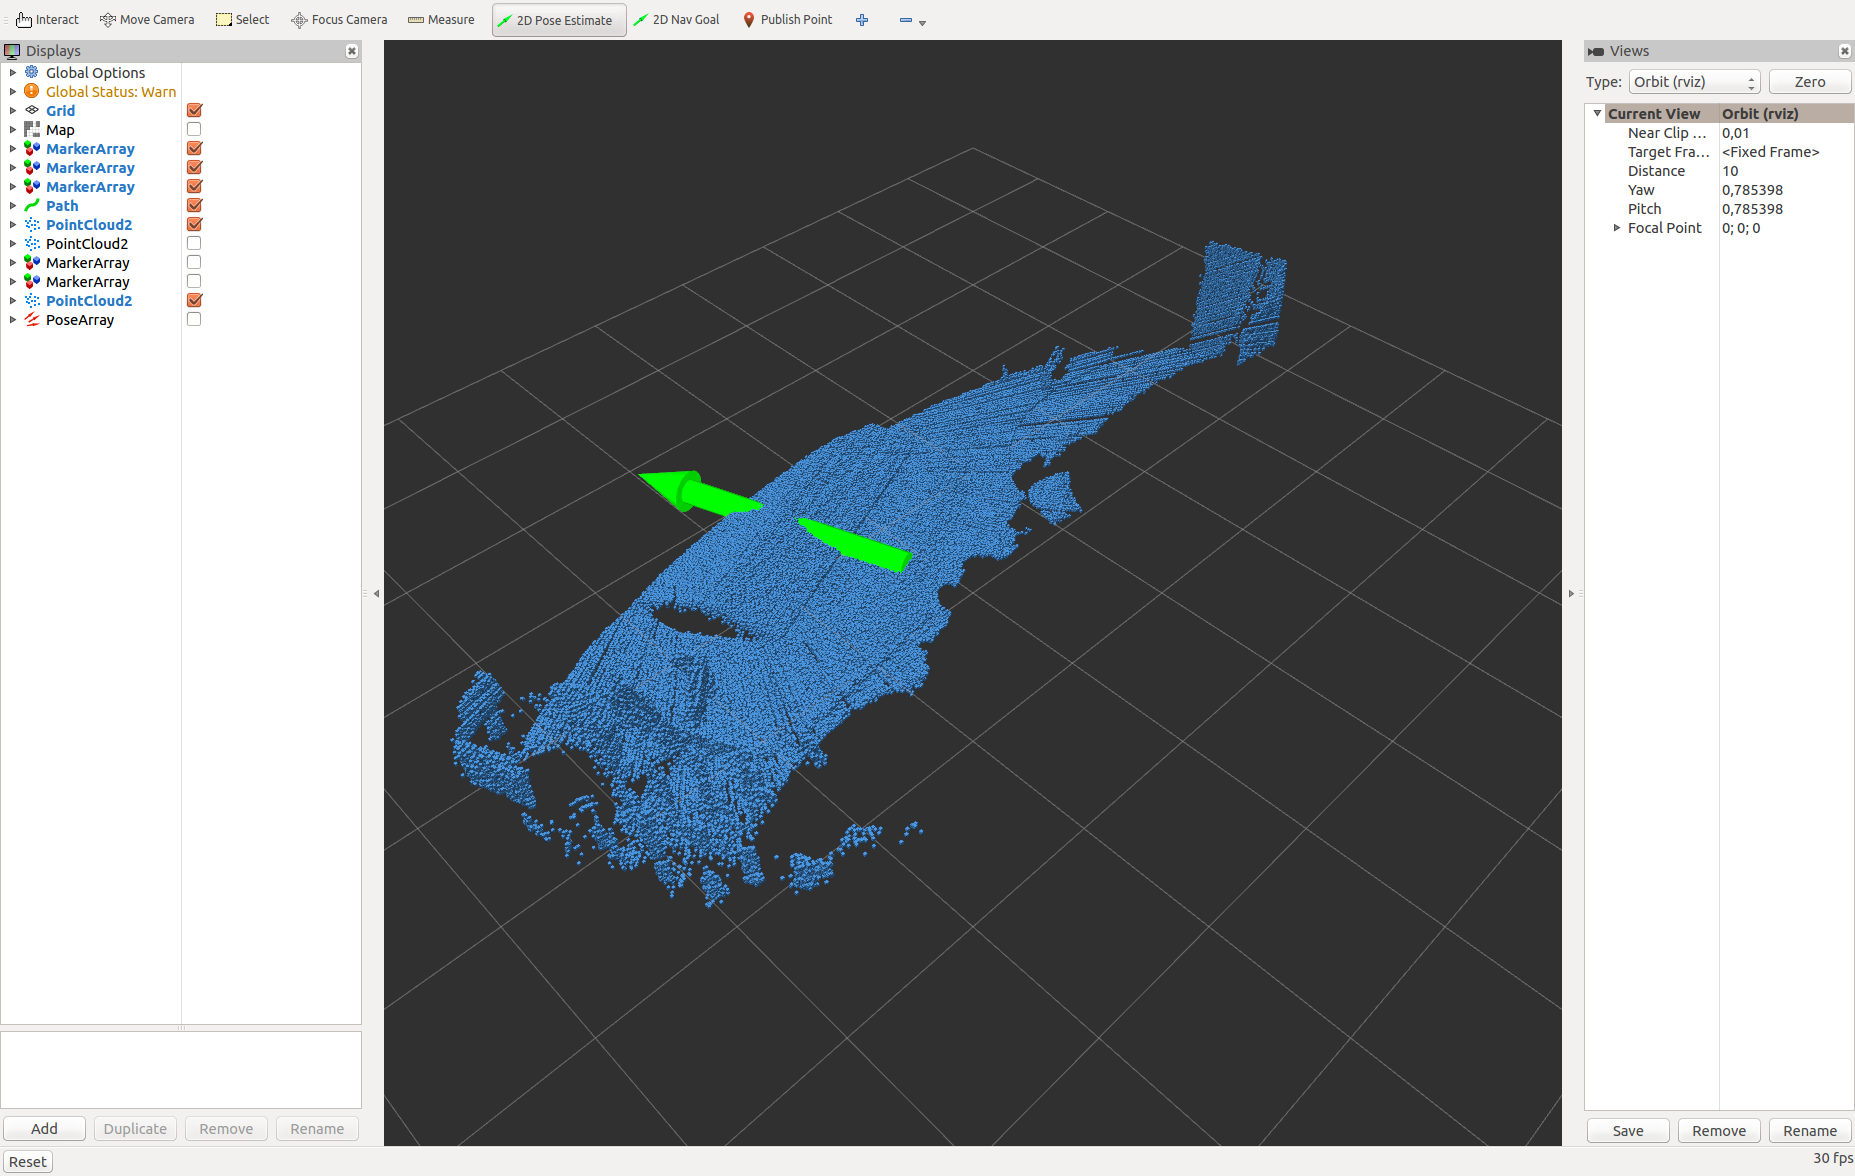Open the view Type dropdown
Image resolution: width=1855 pixels, height=1176 pixels.
(1694, 82)
